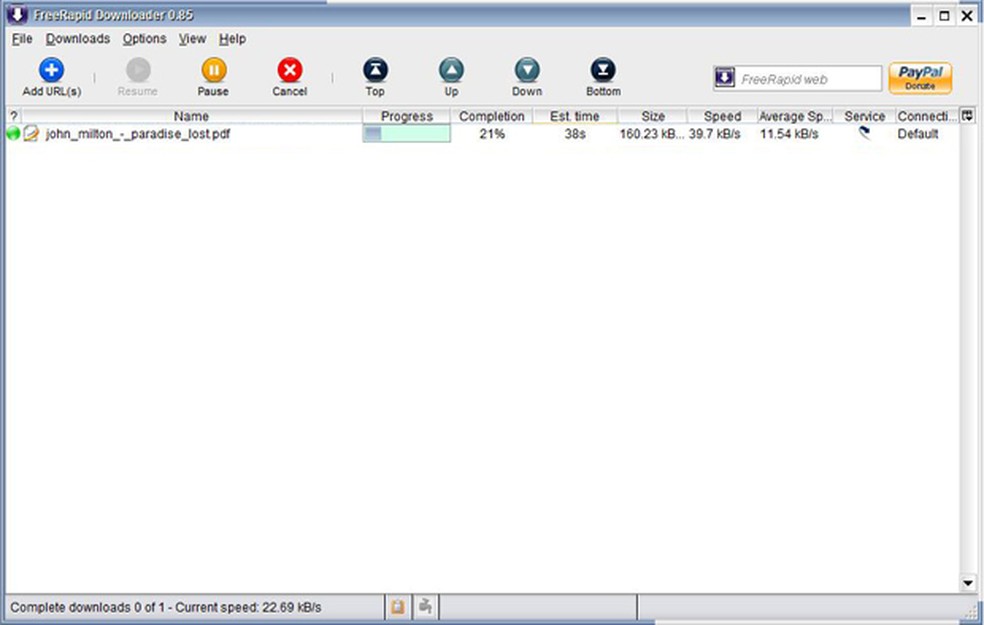Move selected download Up
The image size is (984, 625).
click(451, 77)
